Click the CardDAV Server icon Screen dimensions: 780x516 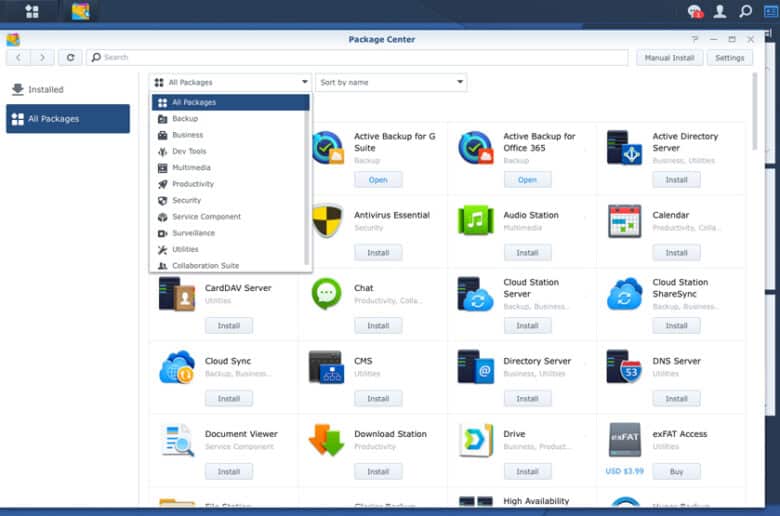point(177,294)
